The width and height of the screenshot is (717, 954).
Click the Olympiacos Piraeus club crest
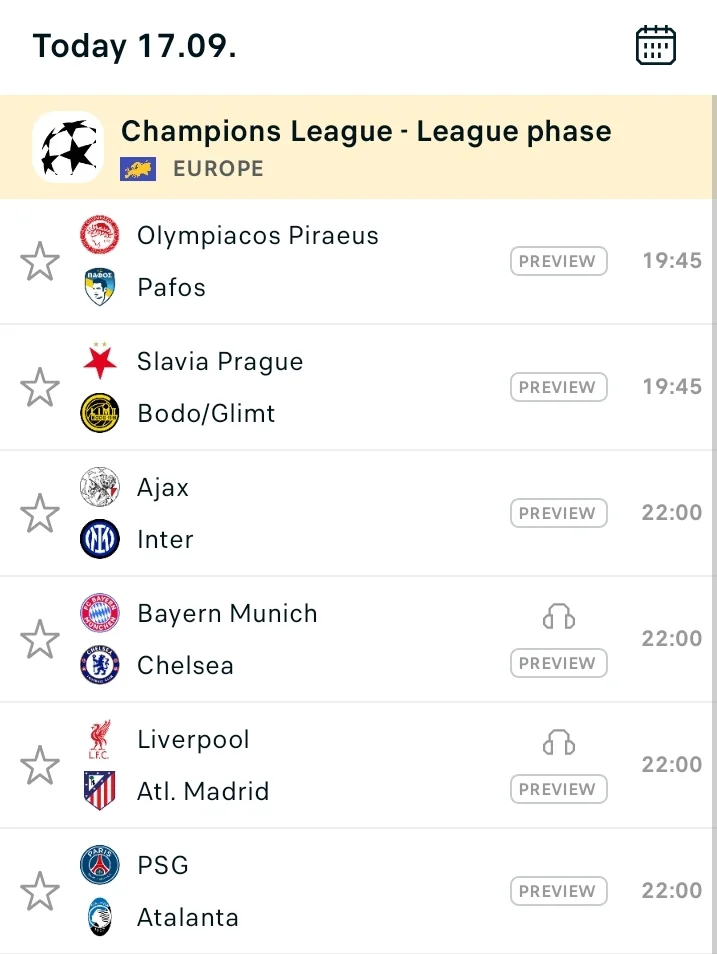click(100, 235)
